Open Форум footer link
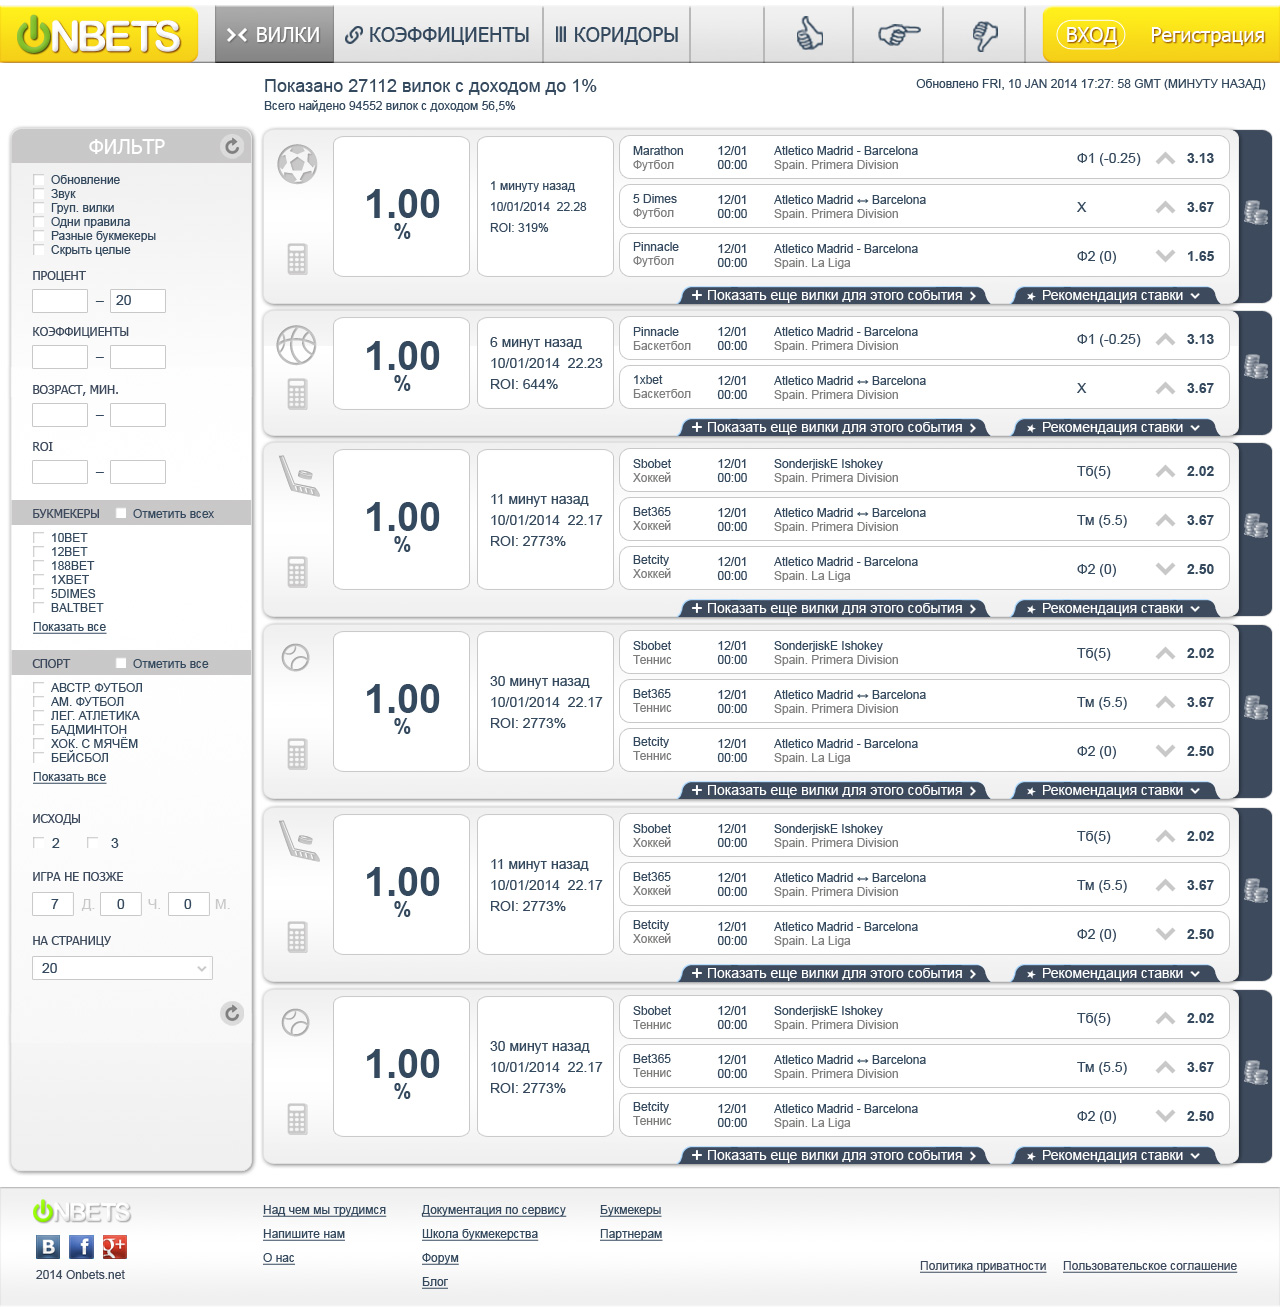This screenshot has width=1280, height=1307. pos(440,1258)
